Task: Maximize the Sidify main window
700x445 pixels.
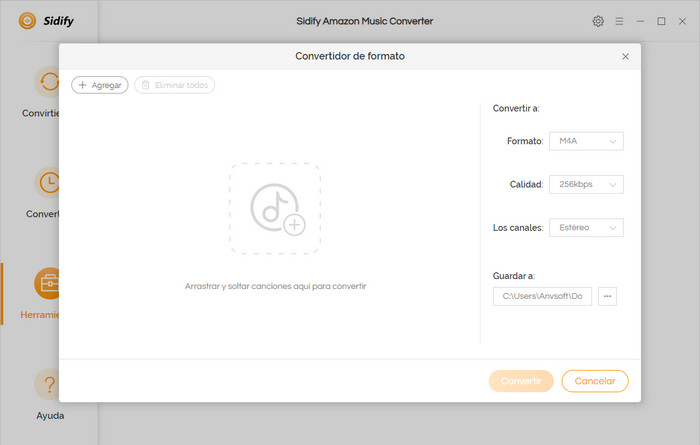Action: pyautogui.click(x=661, y=21)
